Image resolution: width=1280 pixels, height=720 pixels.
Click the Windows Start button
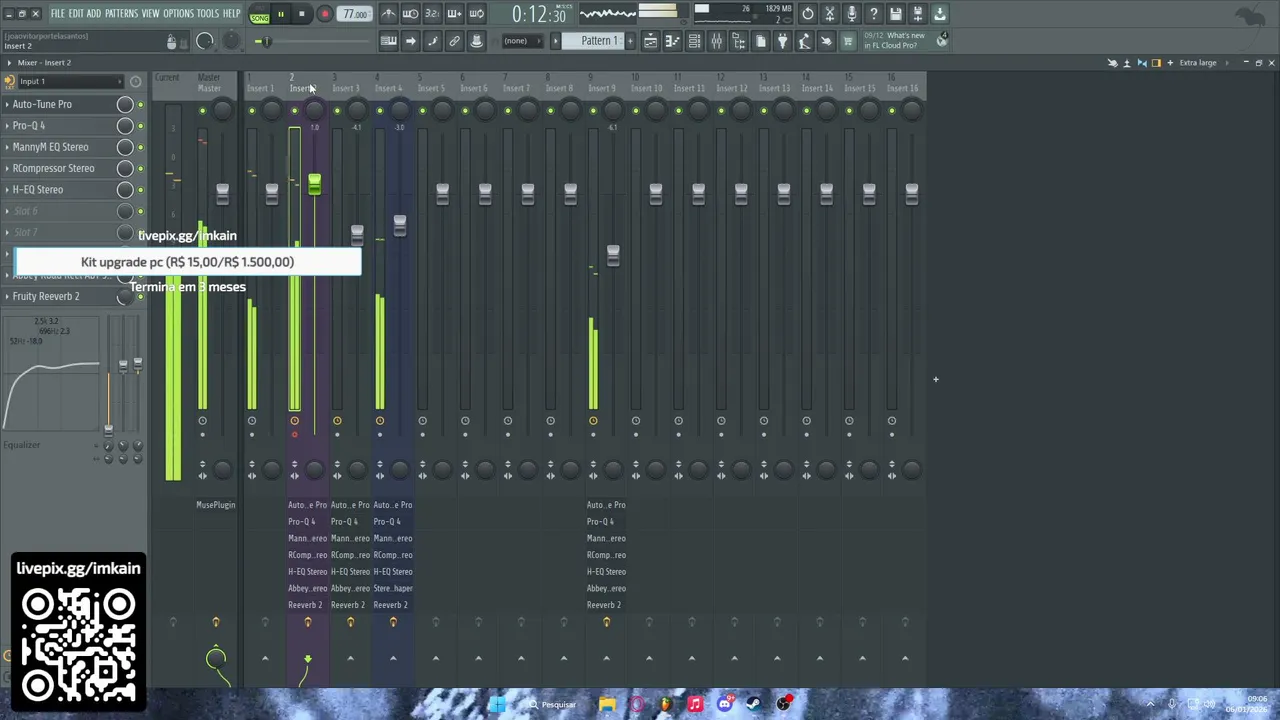(497, 704)
